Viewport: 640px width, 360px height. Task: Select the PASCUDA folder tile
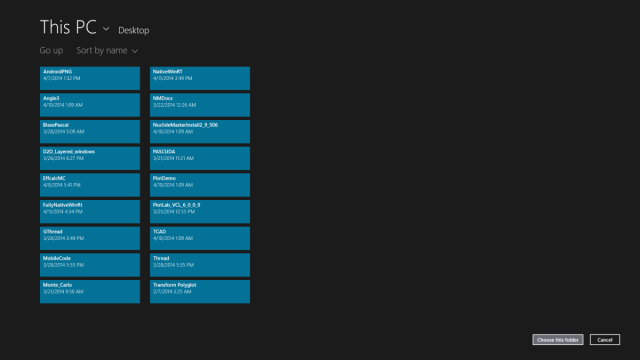coord(200,158)
